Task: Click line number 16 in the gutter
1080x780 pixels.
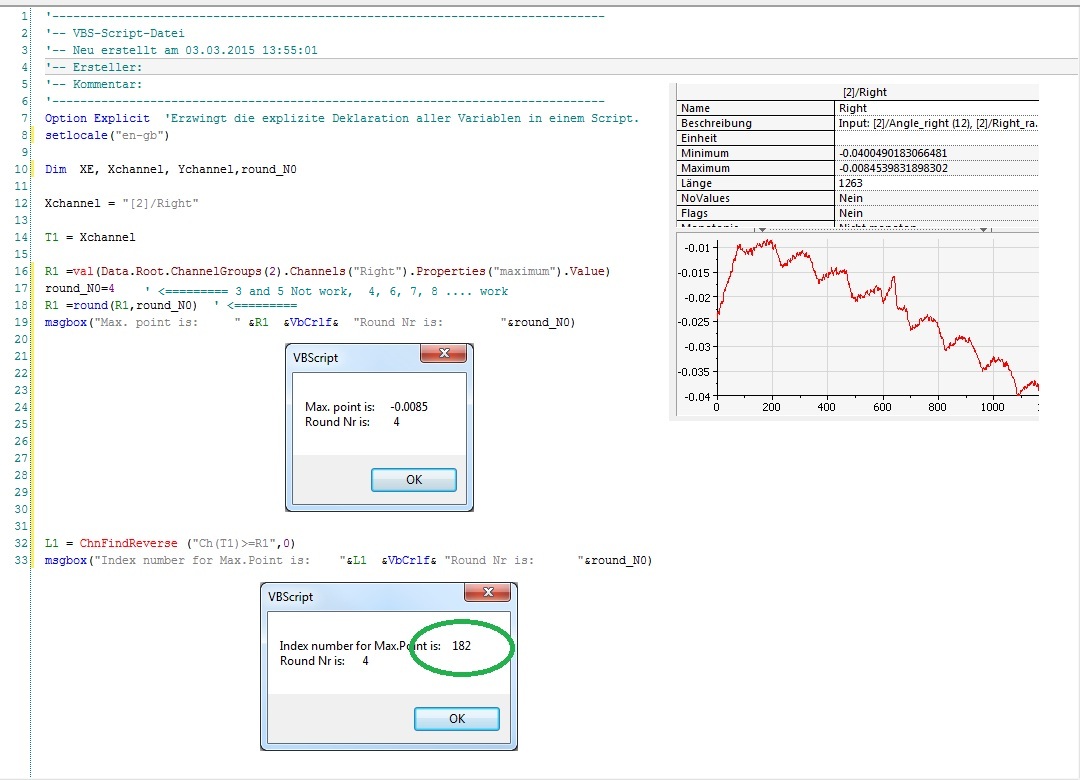Action: click(21, 271)
